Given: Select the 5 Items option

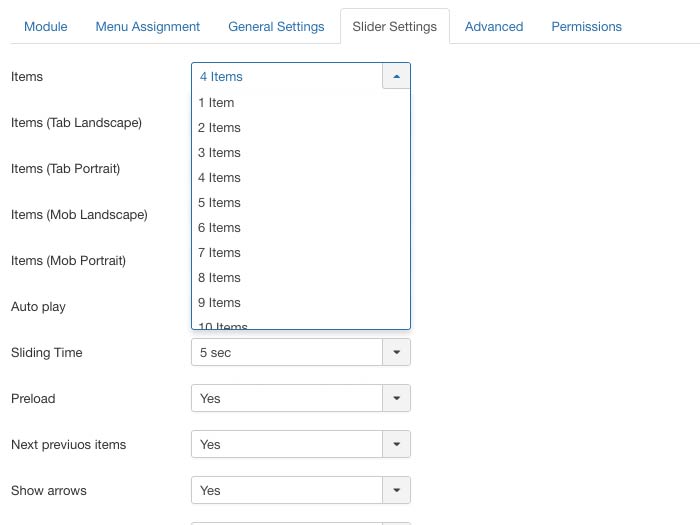Looking at the screenshot, I should [219, 202].
